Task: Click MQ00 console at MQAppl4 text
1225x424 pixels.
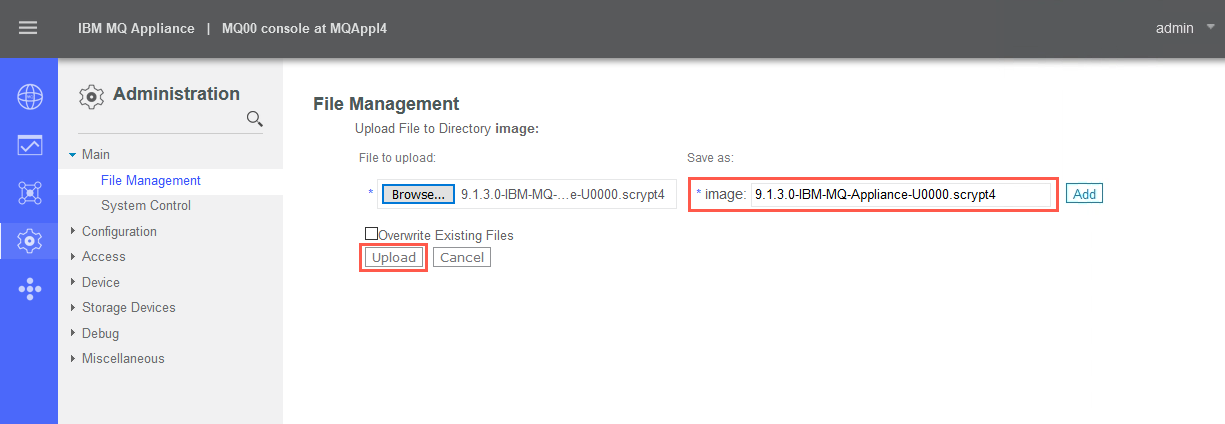Action: 304,28
